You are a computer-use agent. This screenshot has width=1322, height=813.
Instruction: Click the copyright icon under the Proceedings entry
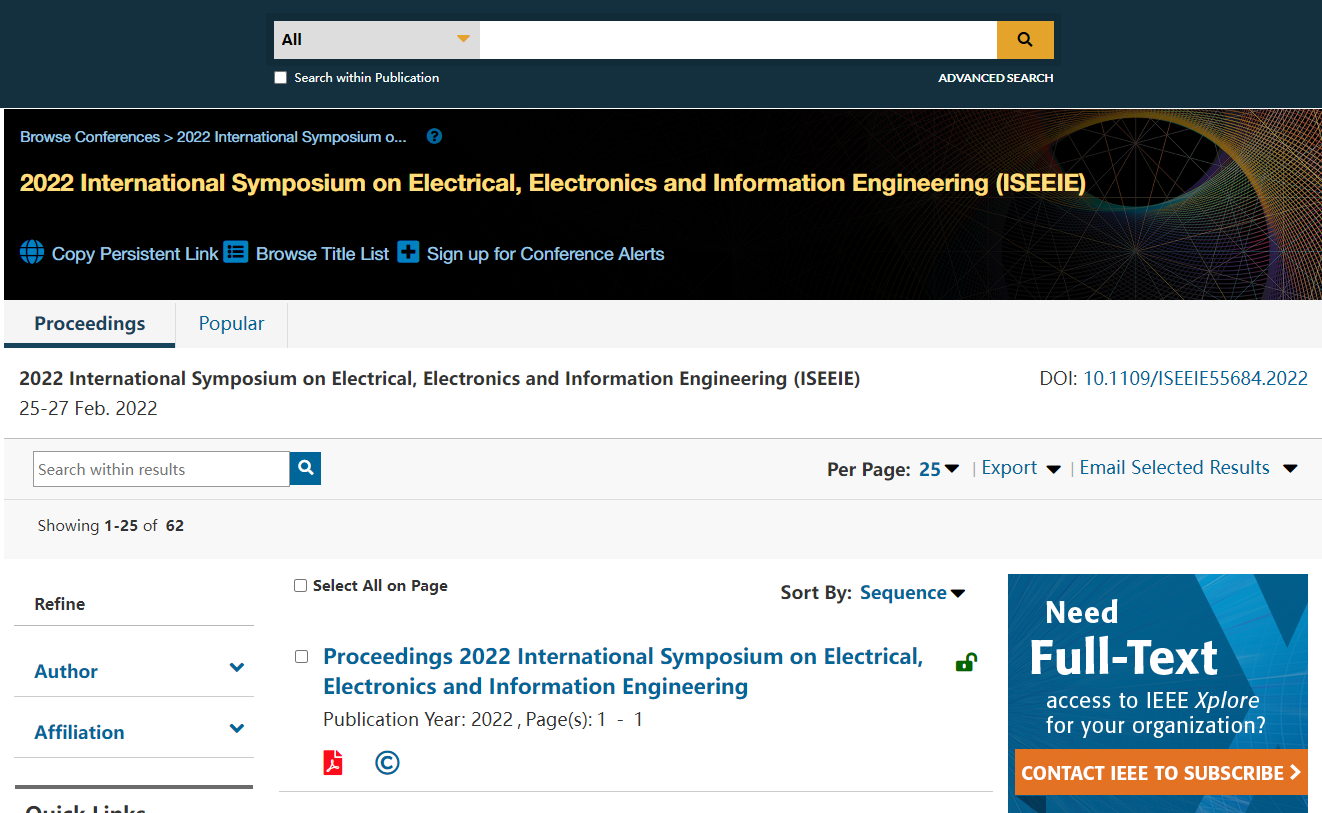point(387,763)
